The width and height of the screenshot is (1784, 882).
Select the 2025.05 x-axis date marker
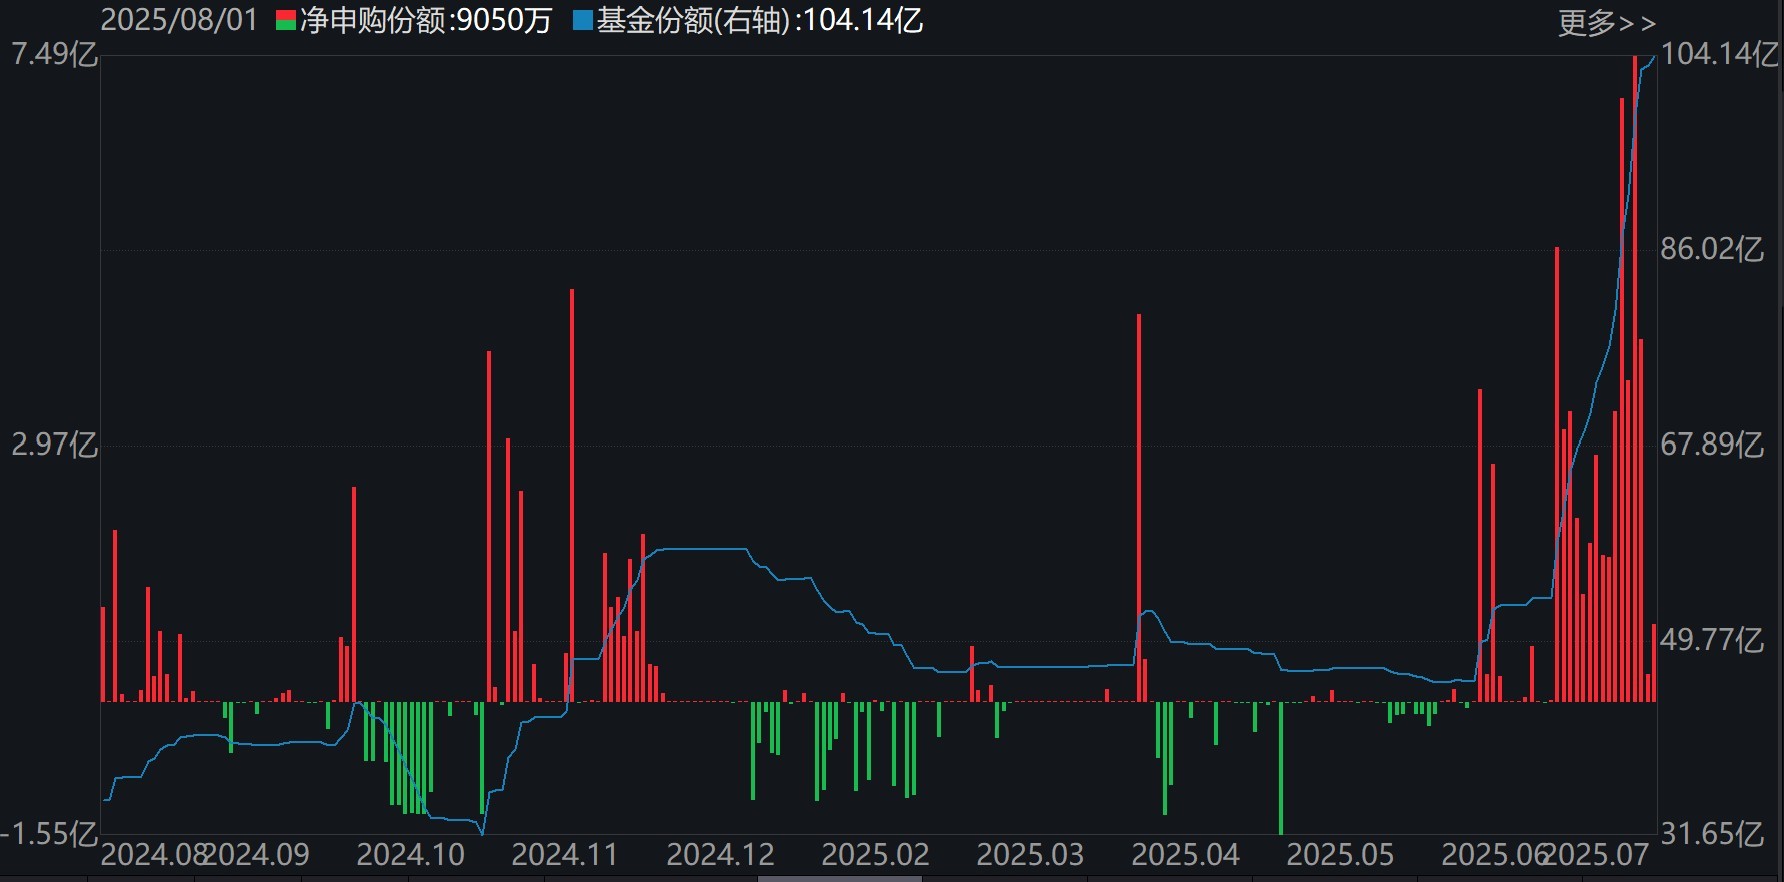click(1340, 855)
